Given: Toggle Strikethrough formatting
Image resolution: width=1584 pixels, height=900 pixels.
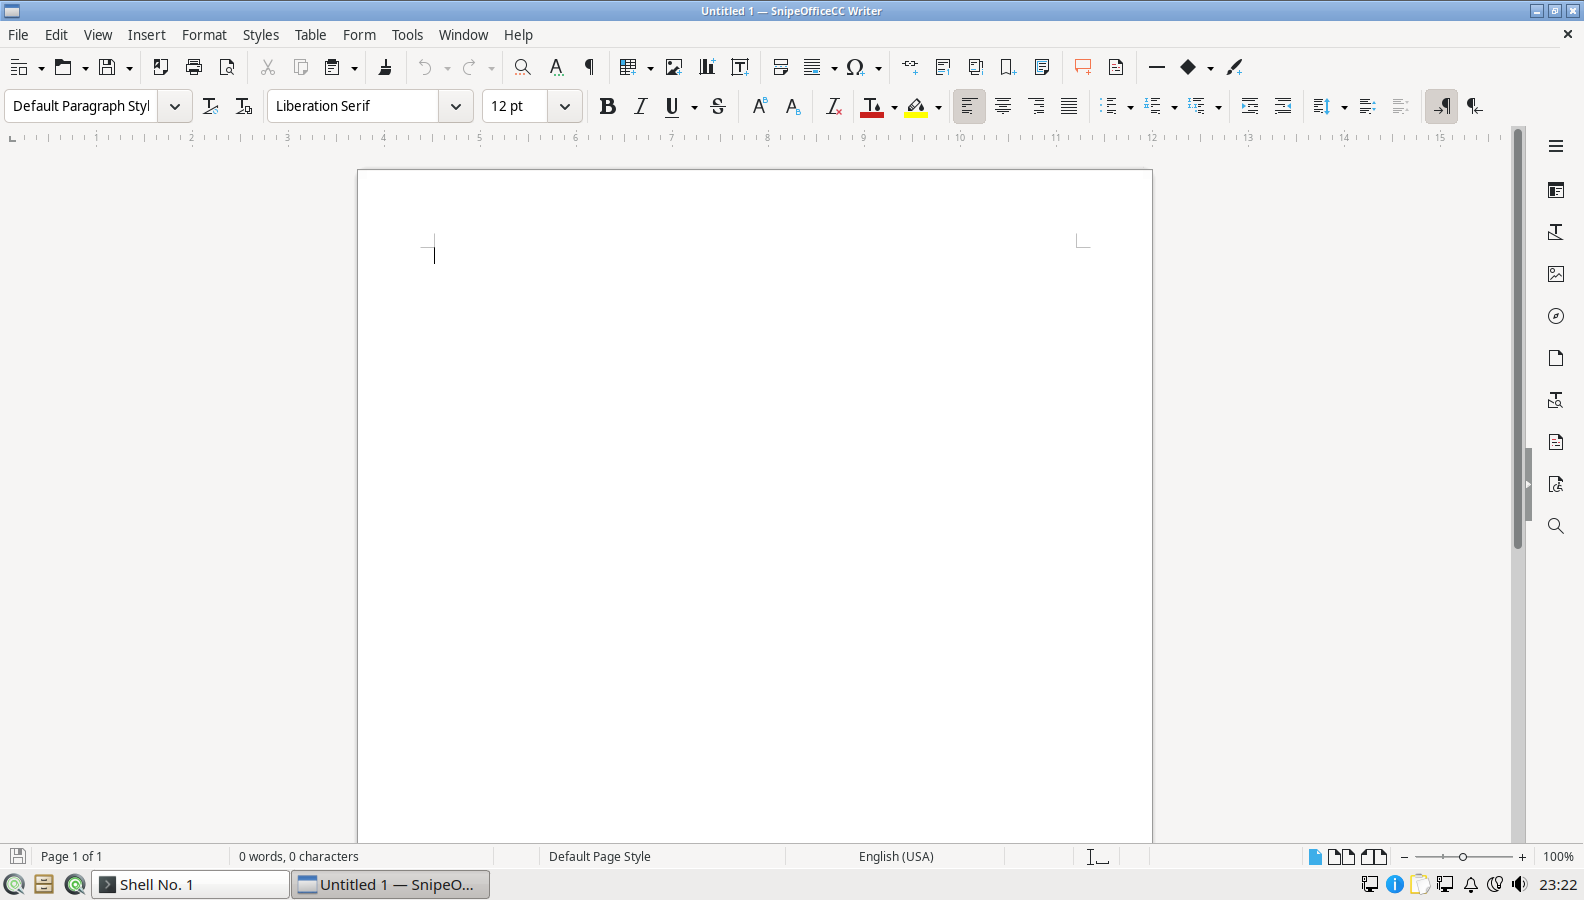Looking at the screenshot, I should (718, 106).
